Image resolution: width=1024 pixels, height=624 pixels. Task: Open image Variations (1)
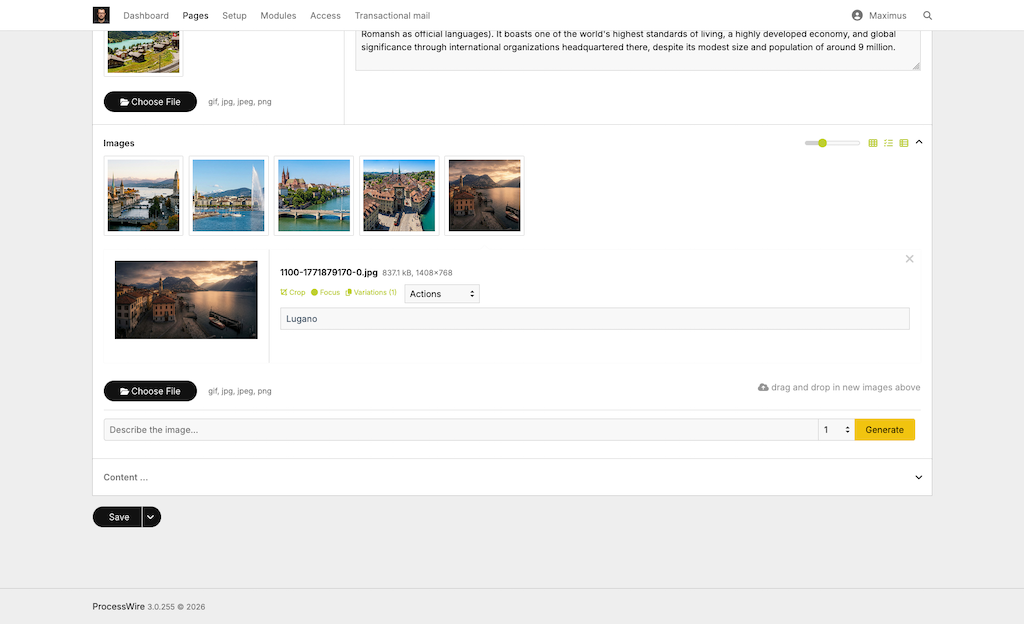pos(371,293)
